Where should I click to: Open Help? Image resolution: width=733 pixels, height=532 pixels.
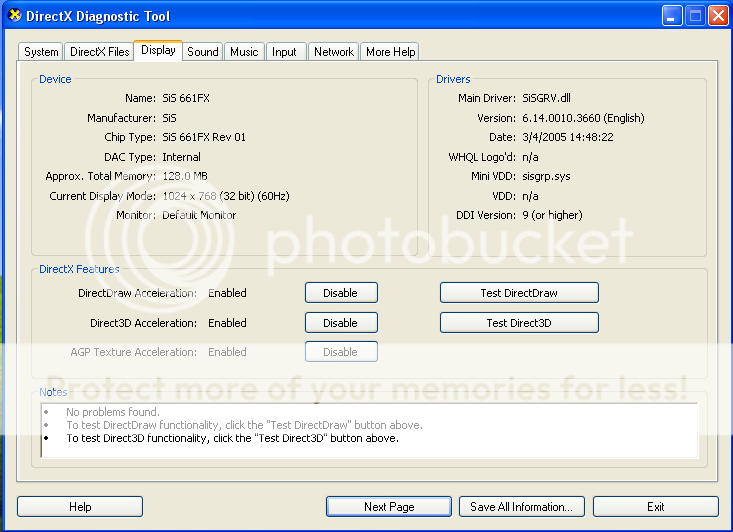click(80, 506)
